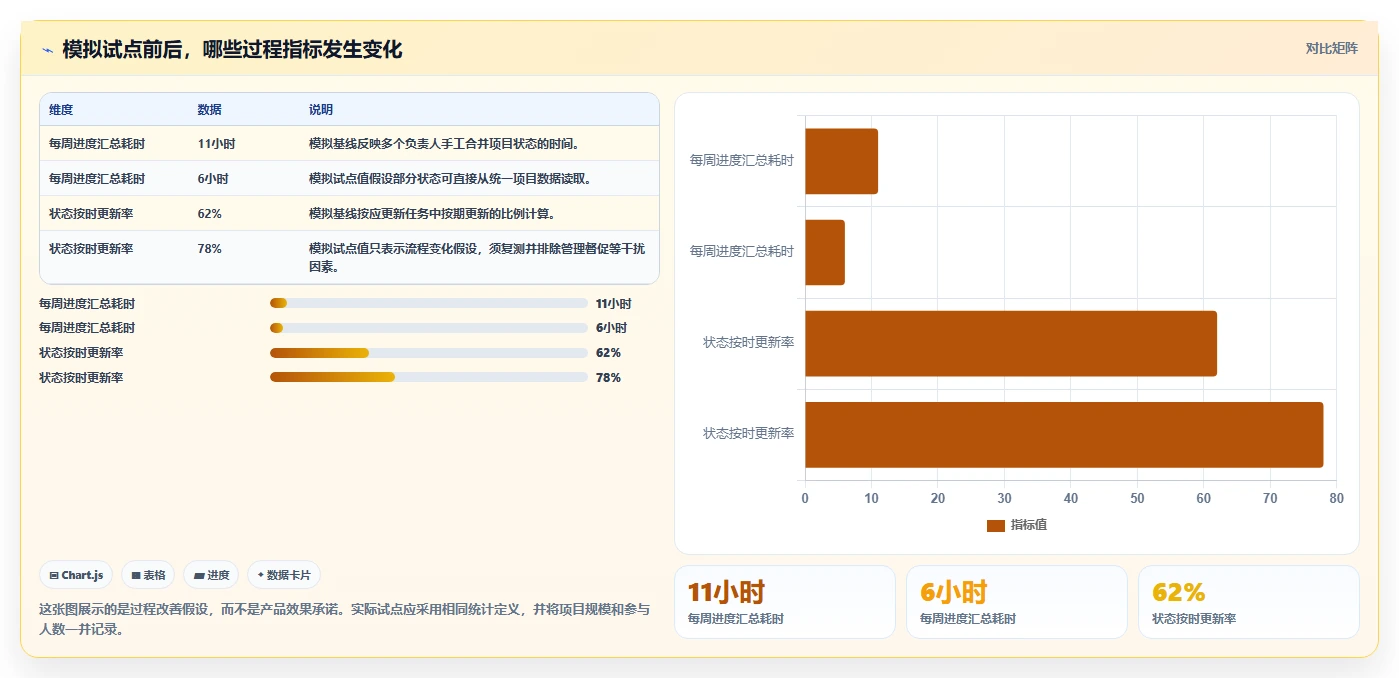Screen dimensions: 1399x678
Task: Click the 40 tick on the chart axis
Action: click(1071, 499)
